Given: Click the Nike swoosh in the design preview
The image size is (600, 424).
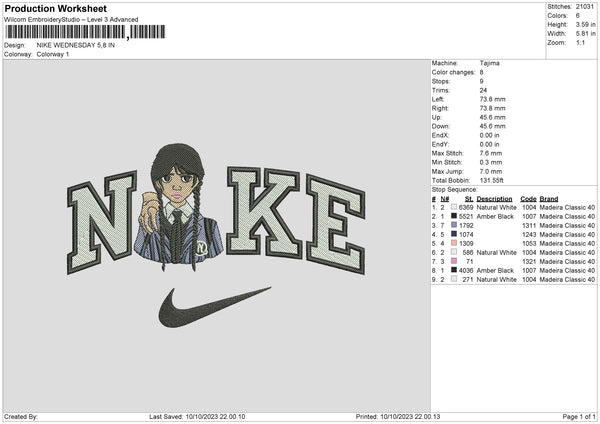Looking at the screenshot, I should (214, 307).
